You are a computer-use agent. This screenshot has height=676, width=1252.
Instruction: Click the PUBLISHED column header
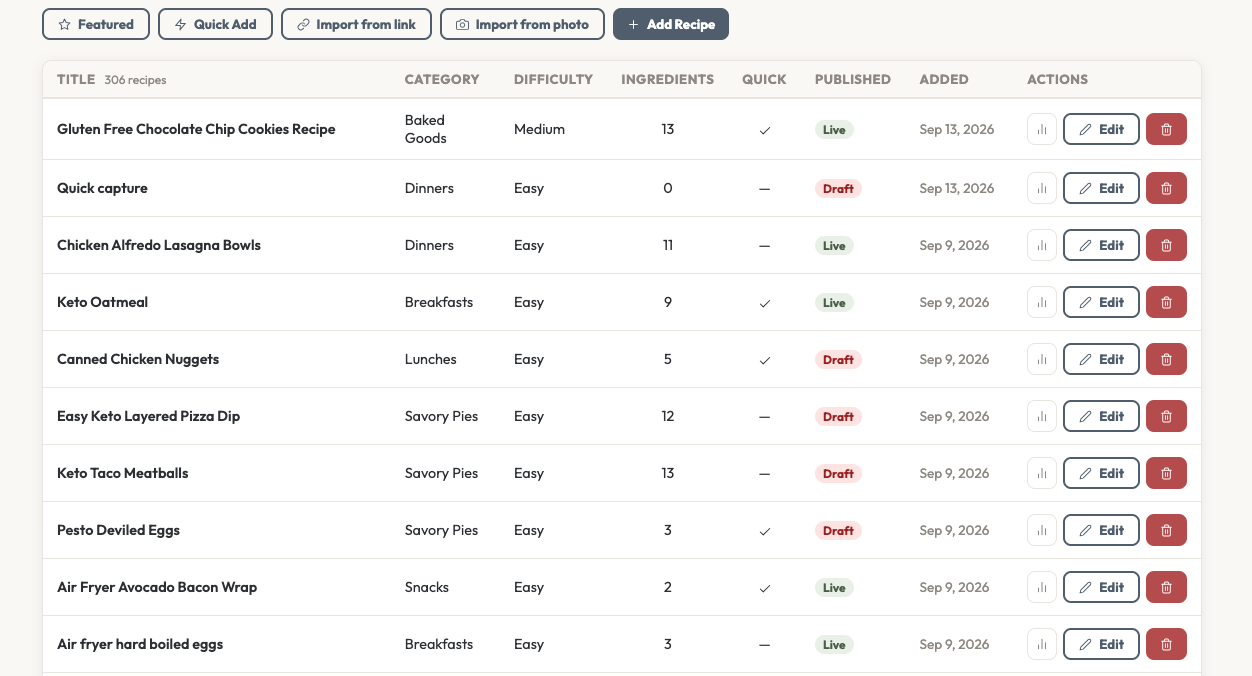click(x=853, y=79)
